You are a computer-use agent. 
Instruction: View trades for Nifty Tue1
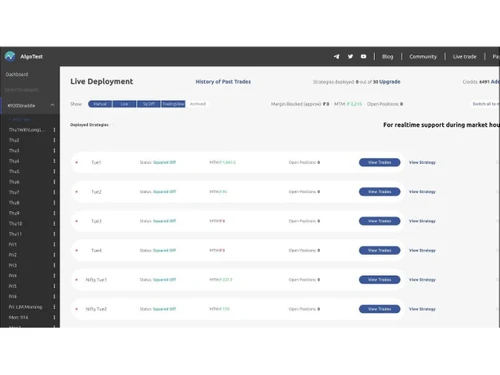[380, 280]
